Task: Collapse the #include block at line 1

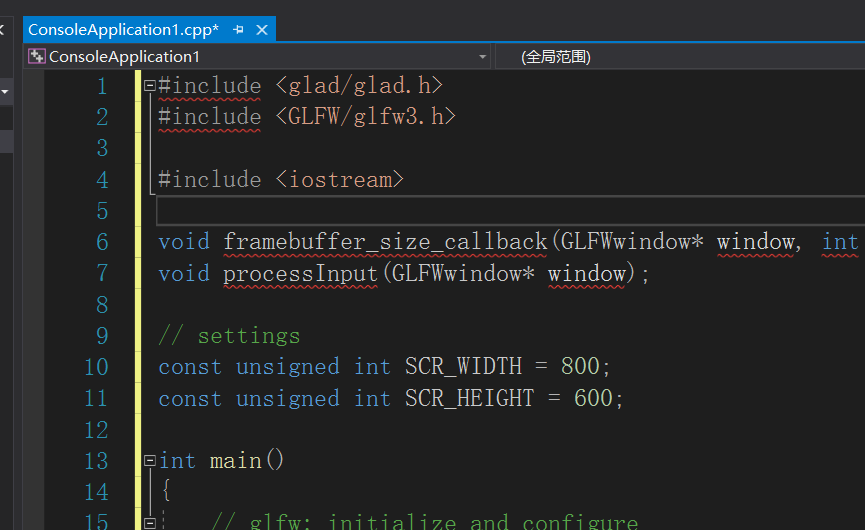Action: [x=149, y=85]
